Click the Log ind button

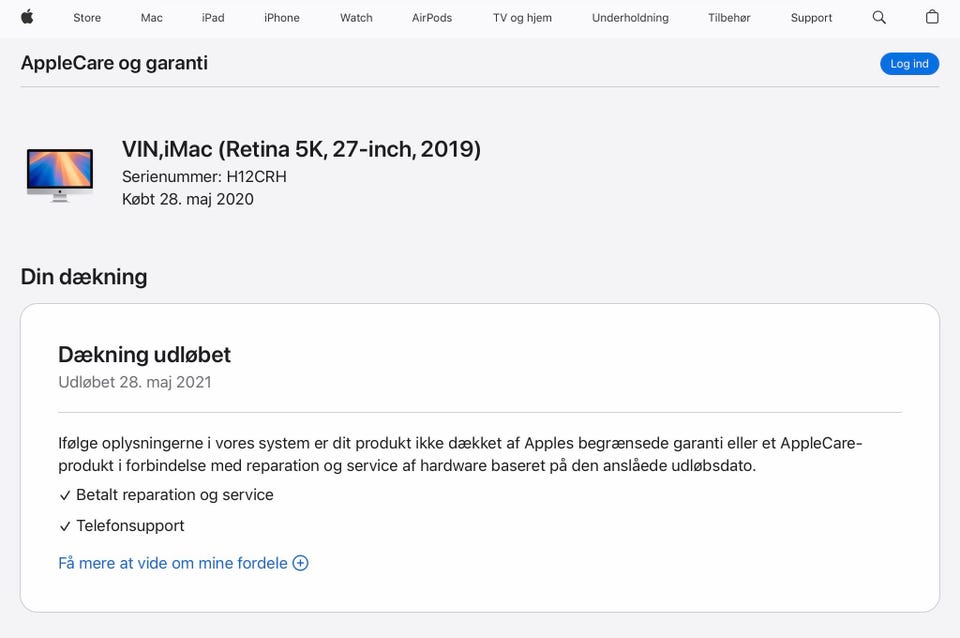click(x=909, y=64)
